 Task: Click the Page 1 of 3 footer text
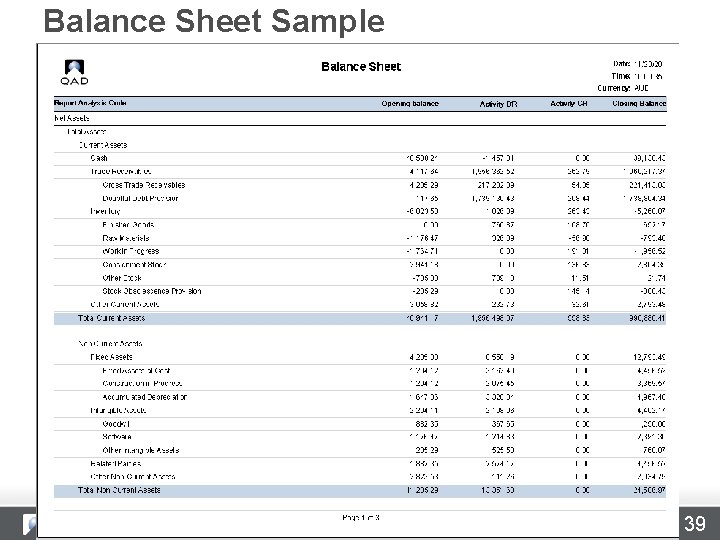[x=361, y=518]
